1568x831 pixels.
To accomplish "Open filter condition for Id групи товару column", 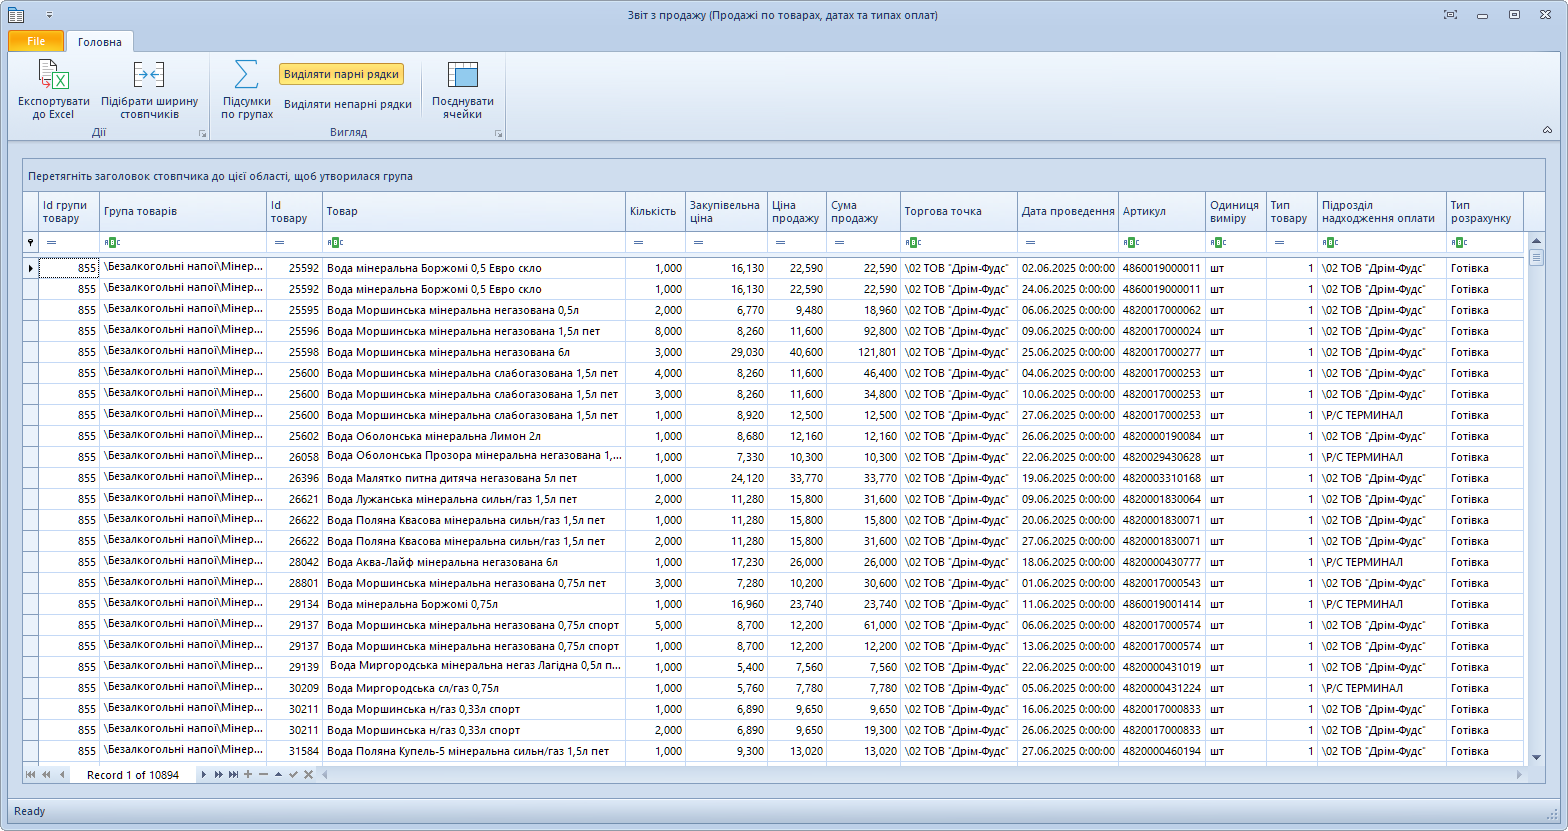I will (x=52, y=243).
